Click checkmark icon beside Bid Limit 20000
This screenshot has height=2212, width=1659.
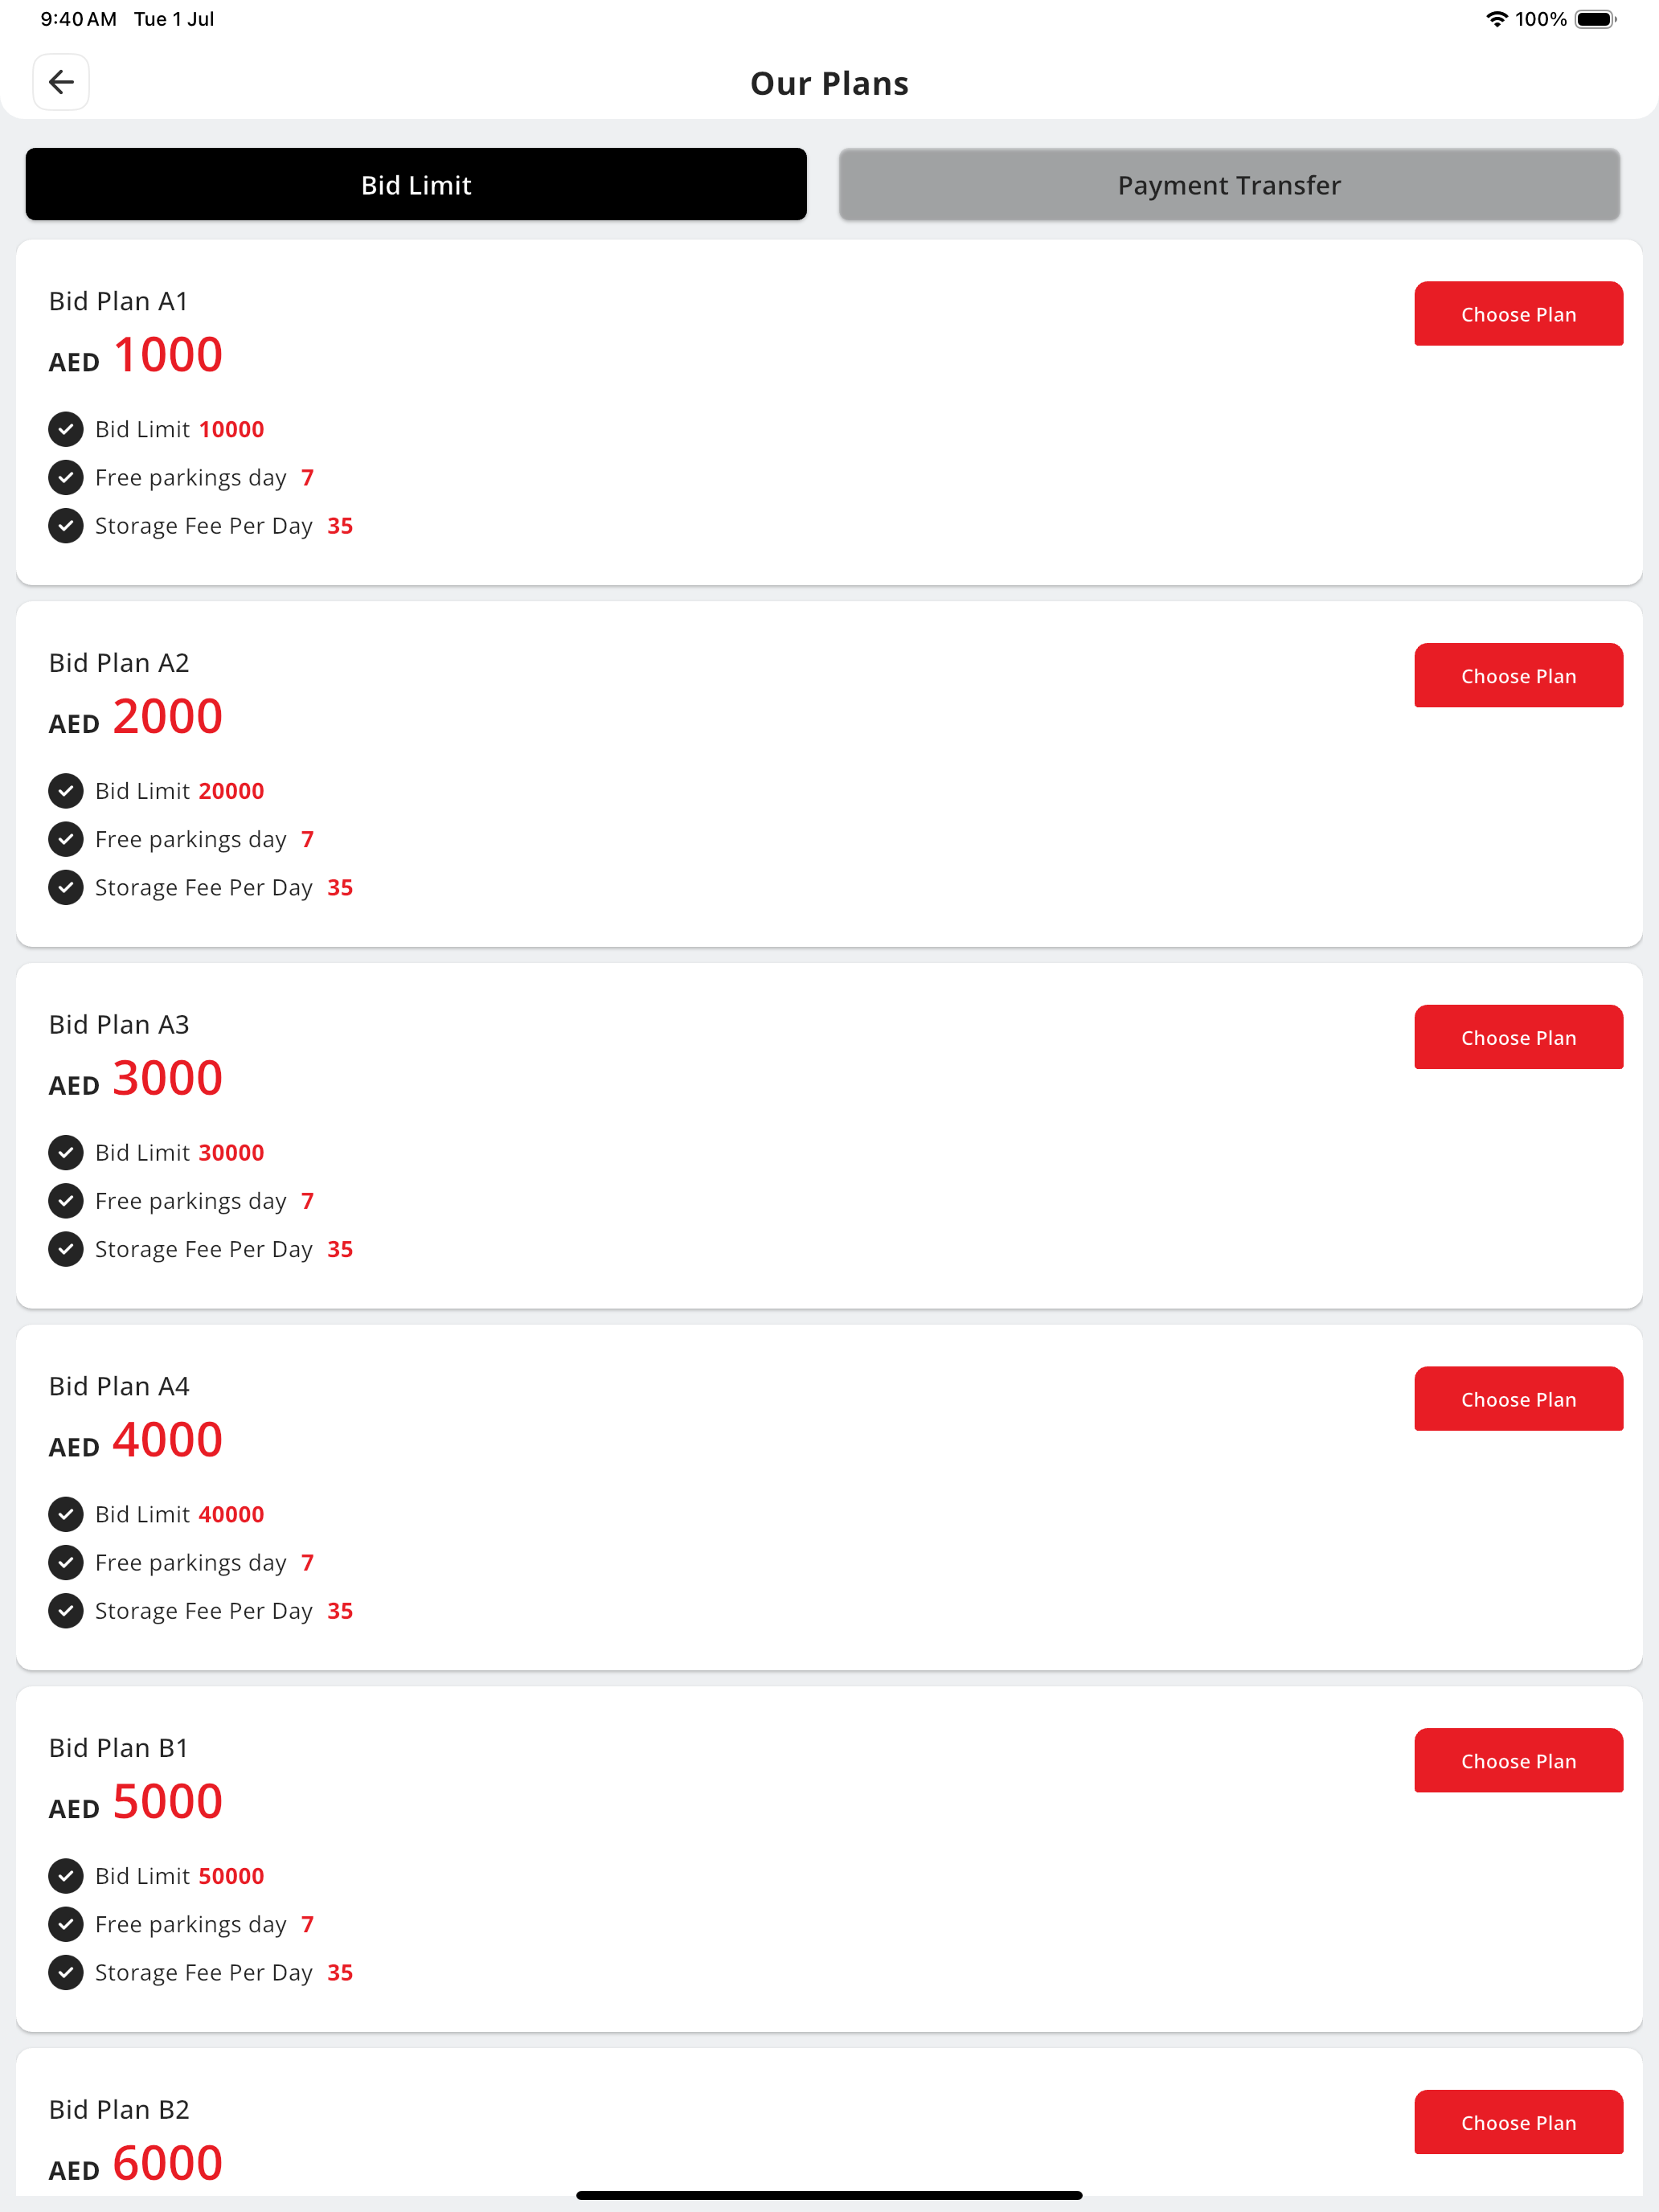click(66, 791)
